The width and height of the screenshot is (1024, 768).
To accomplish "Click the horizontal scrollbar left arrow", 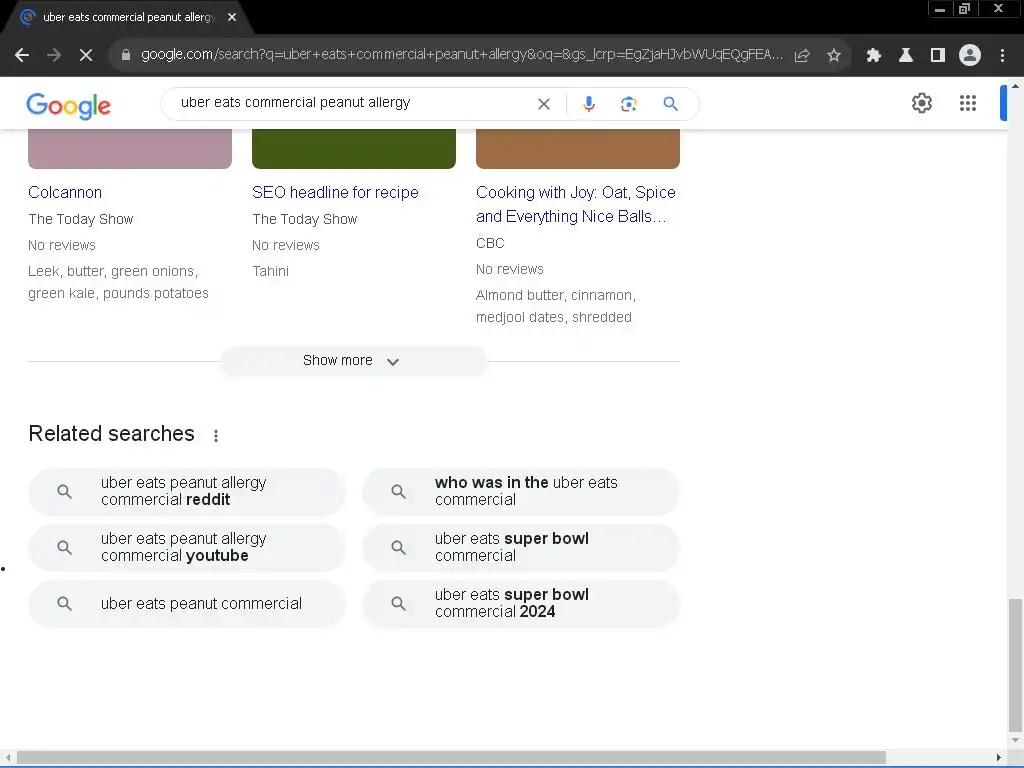I will point(8,758).
